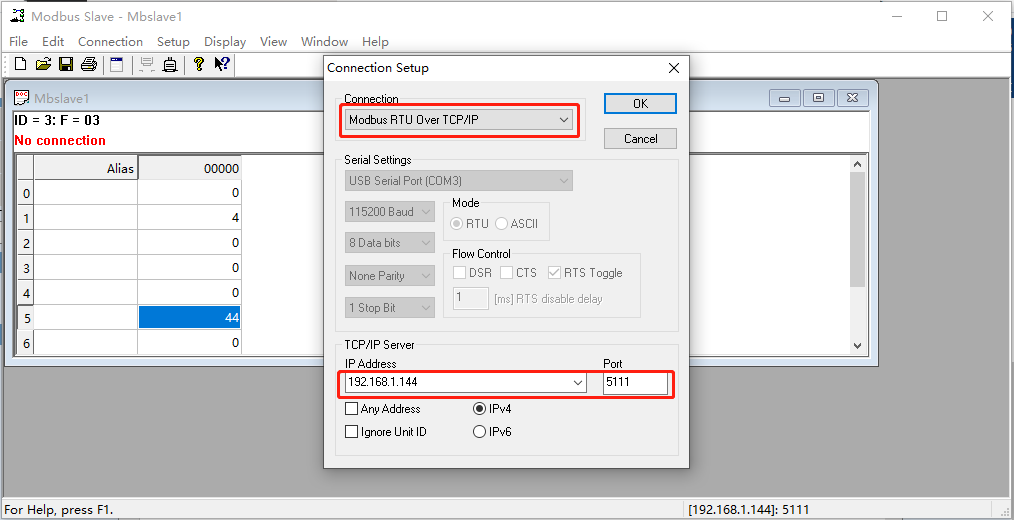Image resolution: width=1014 pixels, height=520 pixels.
Task: Click the Open file folder icon
Action: [x=43, y=65]
